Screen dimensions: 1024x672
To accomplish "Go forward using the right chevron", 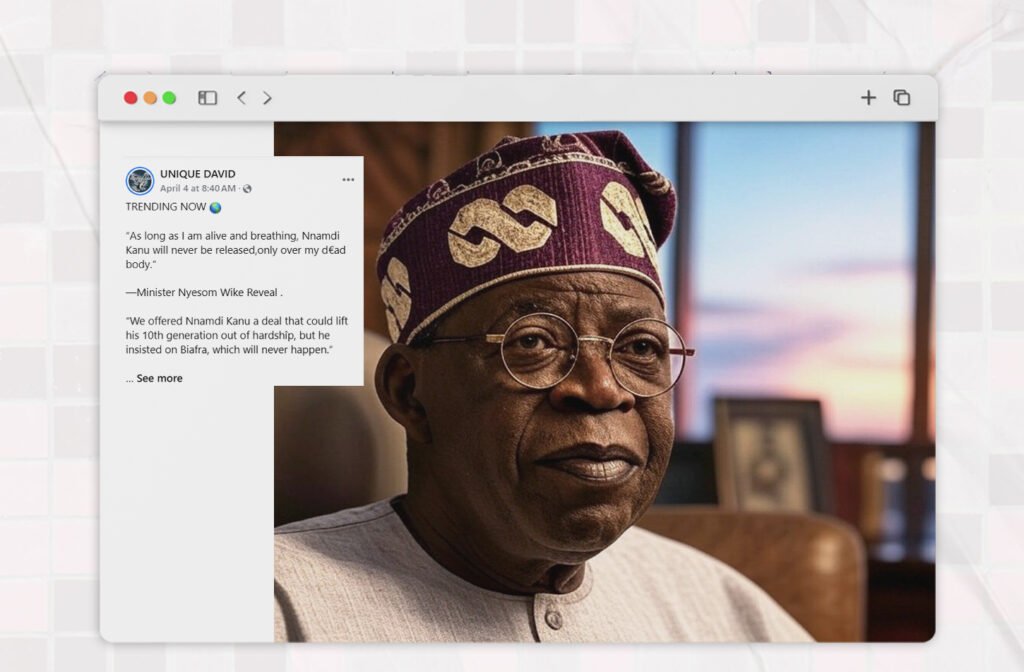I will [267, 98].
